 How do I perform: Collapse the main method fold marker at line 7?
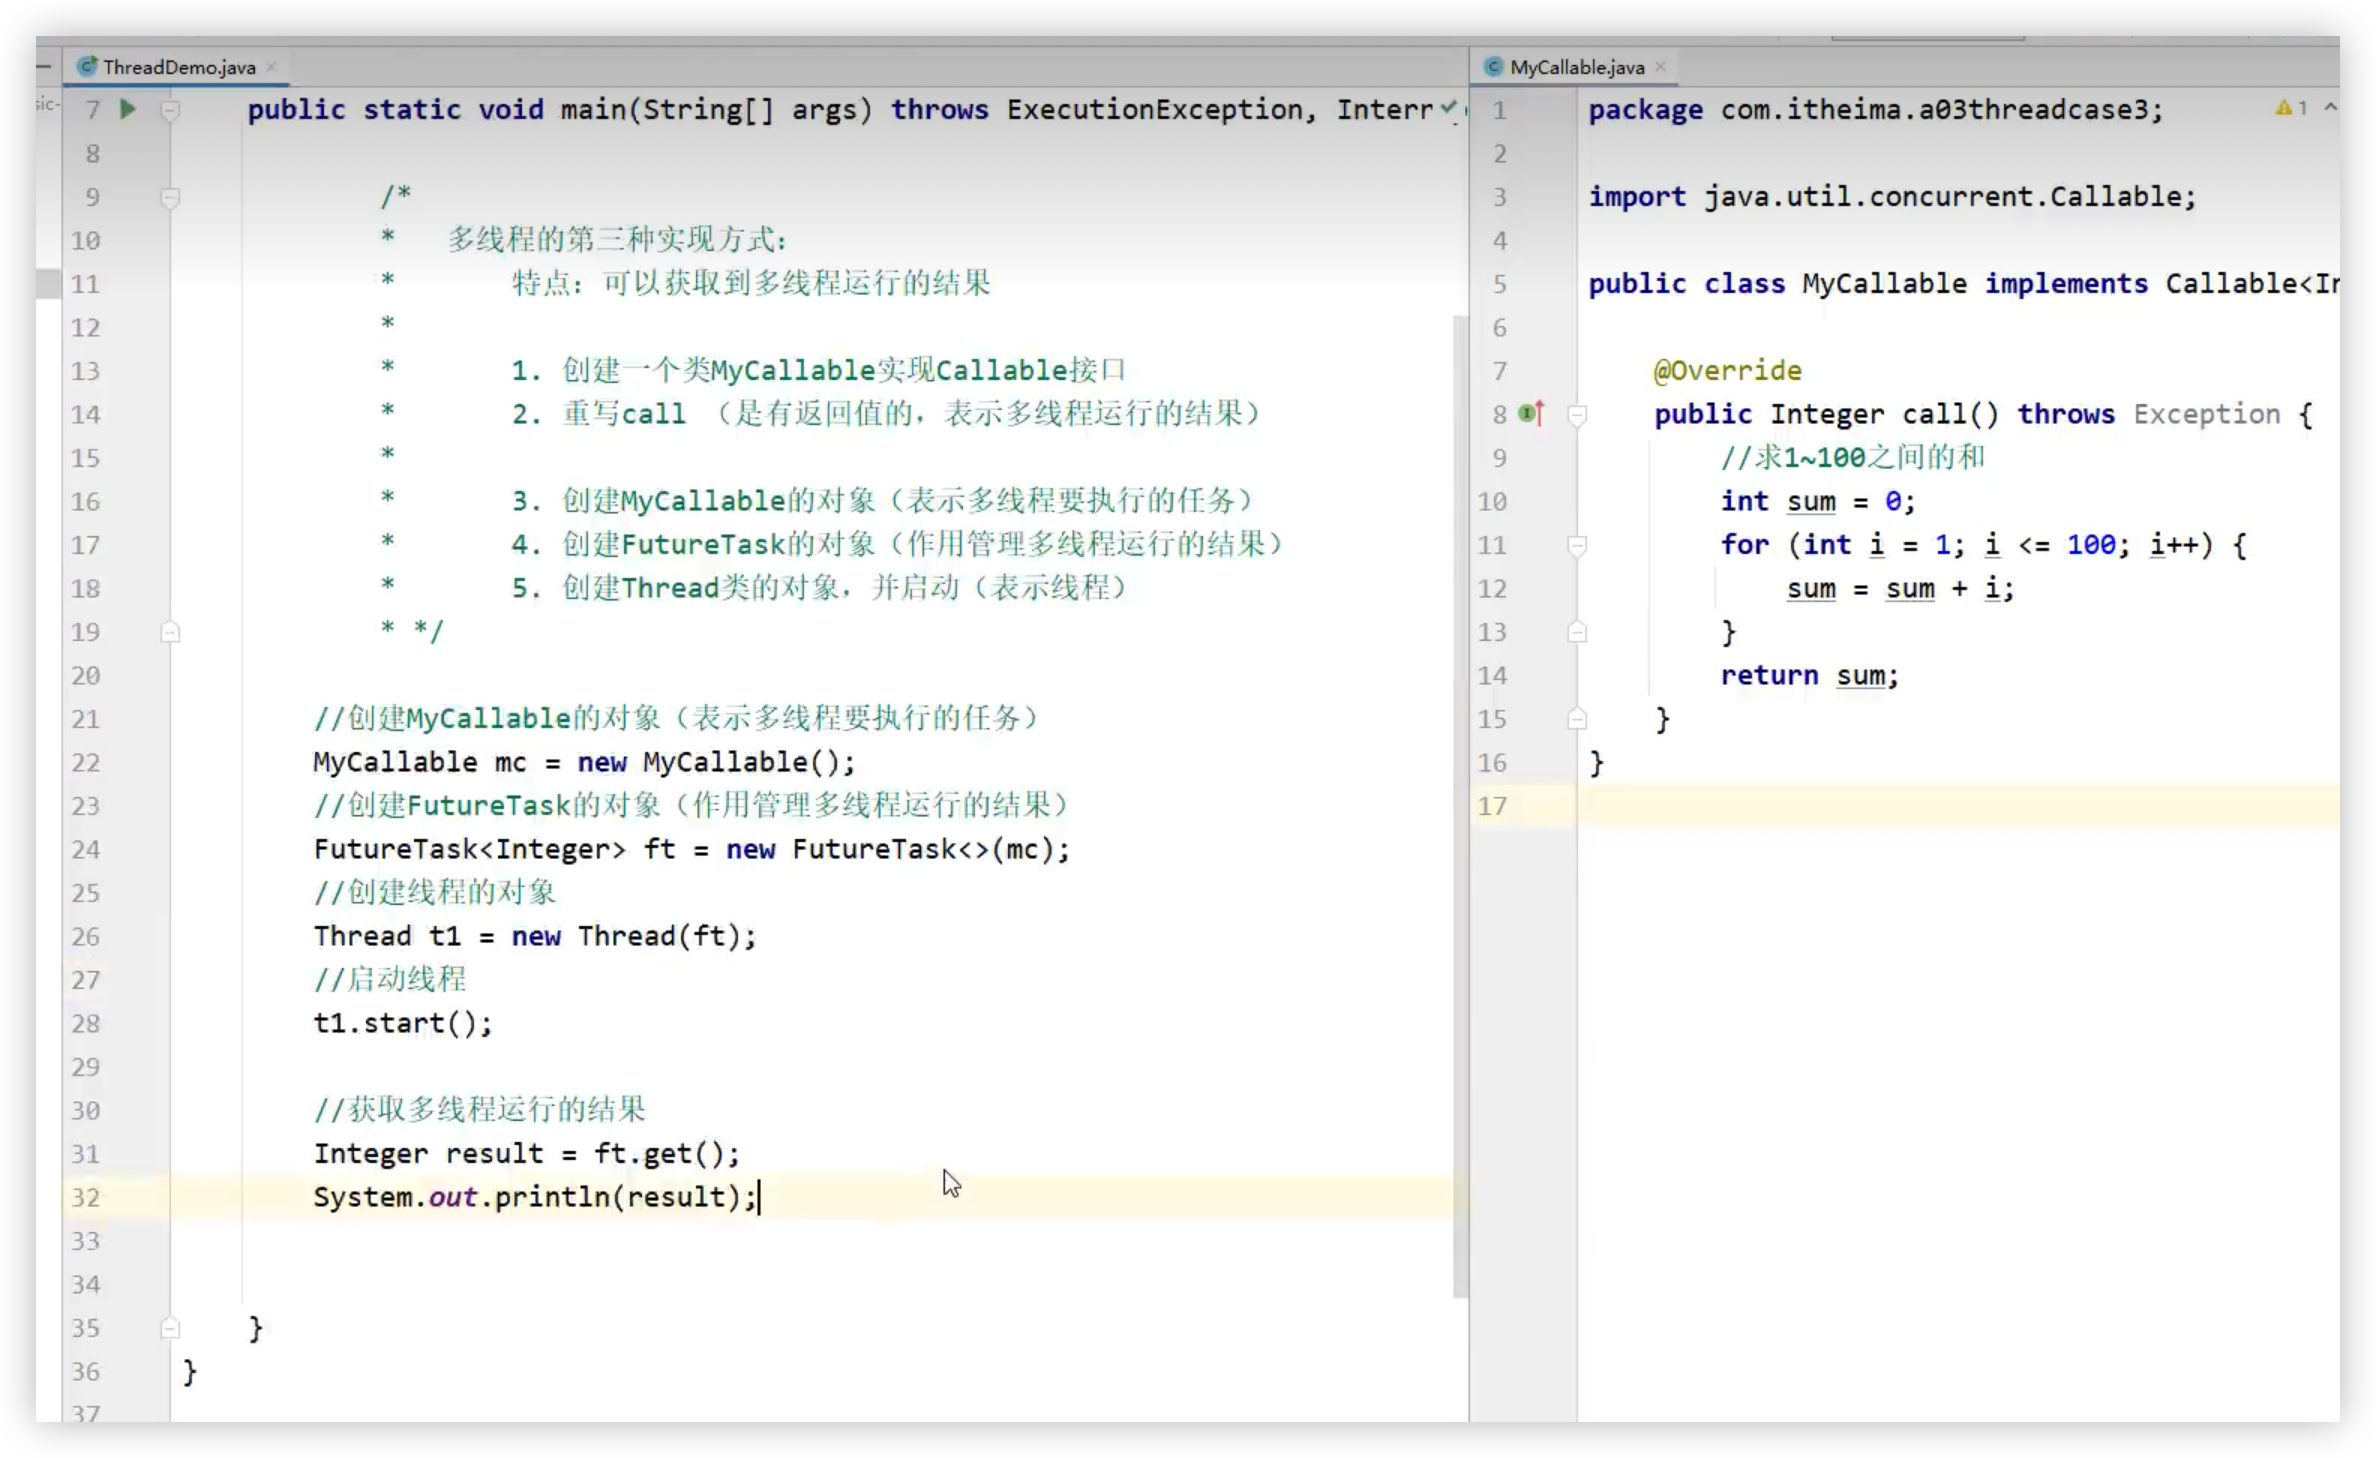coord(170,109)
